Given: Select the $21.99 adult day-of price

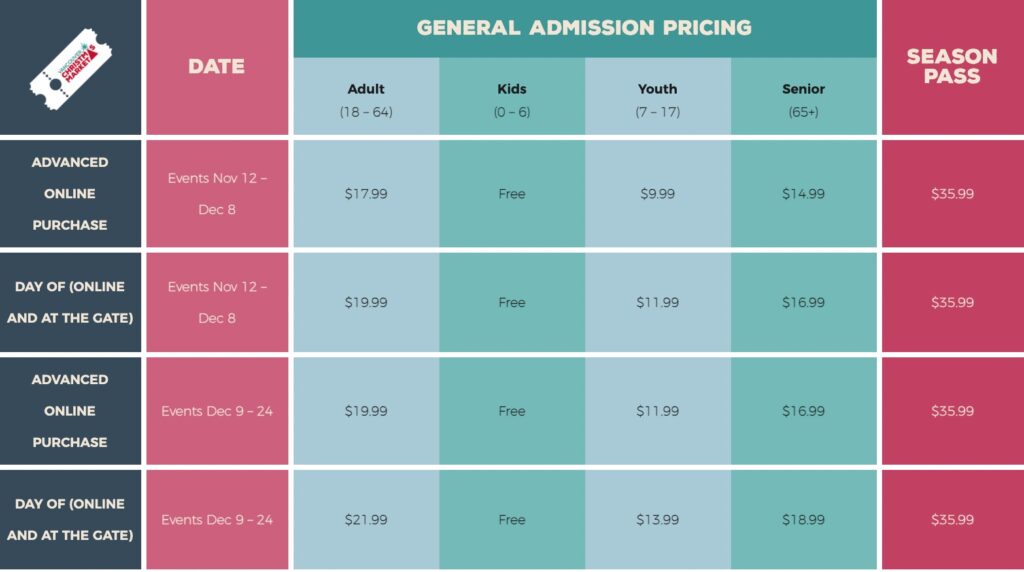Looking at the screenshot, I should coord(366,520).
